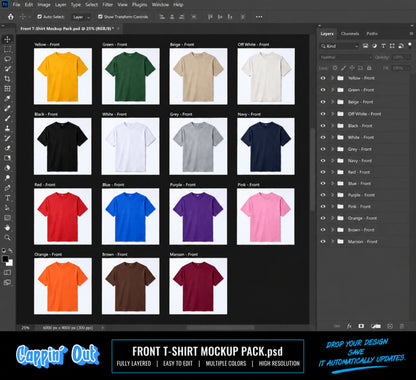Add a layer style via fx icon
Image resolution: width=416 pixels, height=380 pixels.
pyautogui.click(x=349, y=326)
